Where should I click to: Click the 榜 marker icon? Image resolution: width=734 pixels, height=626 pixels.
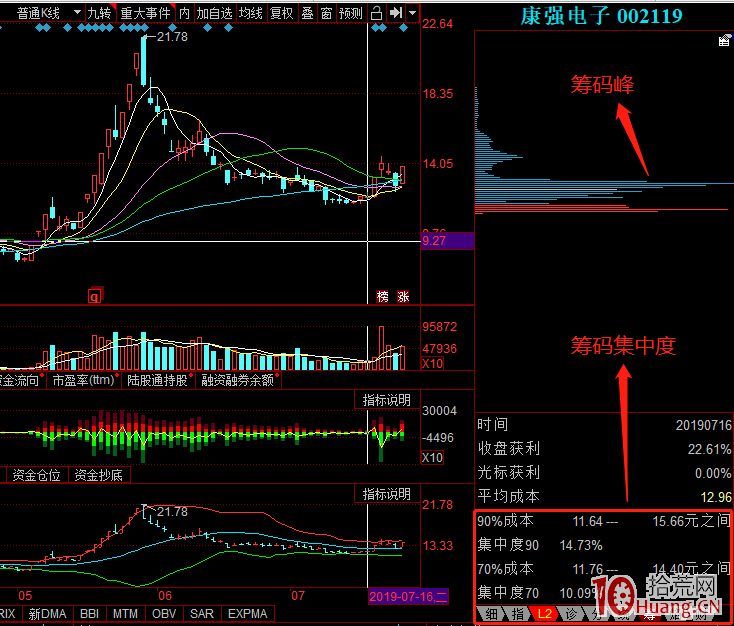(382, 296)
